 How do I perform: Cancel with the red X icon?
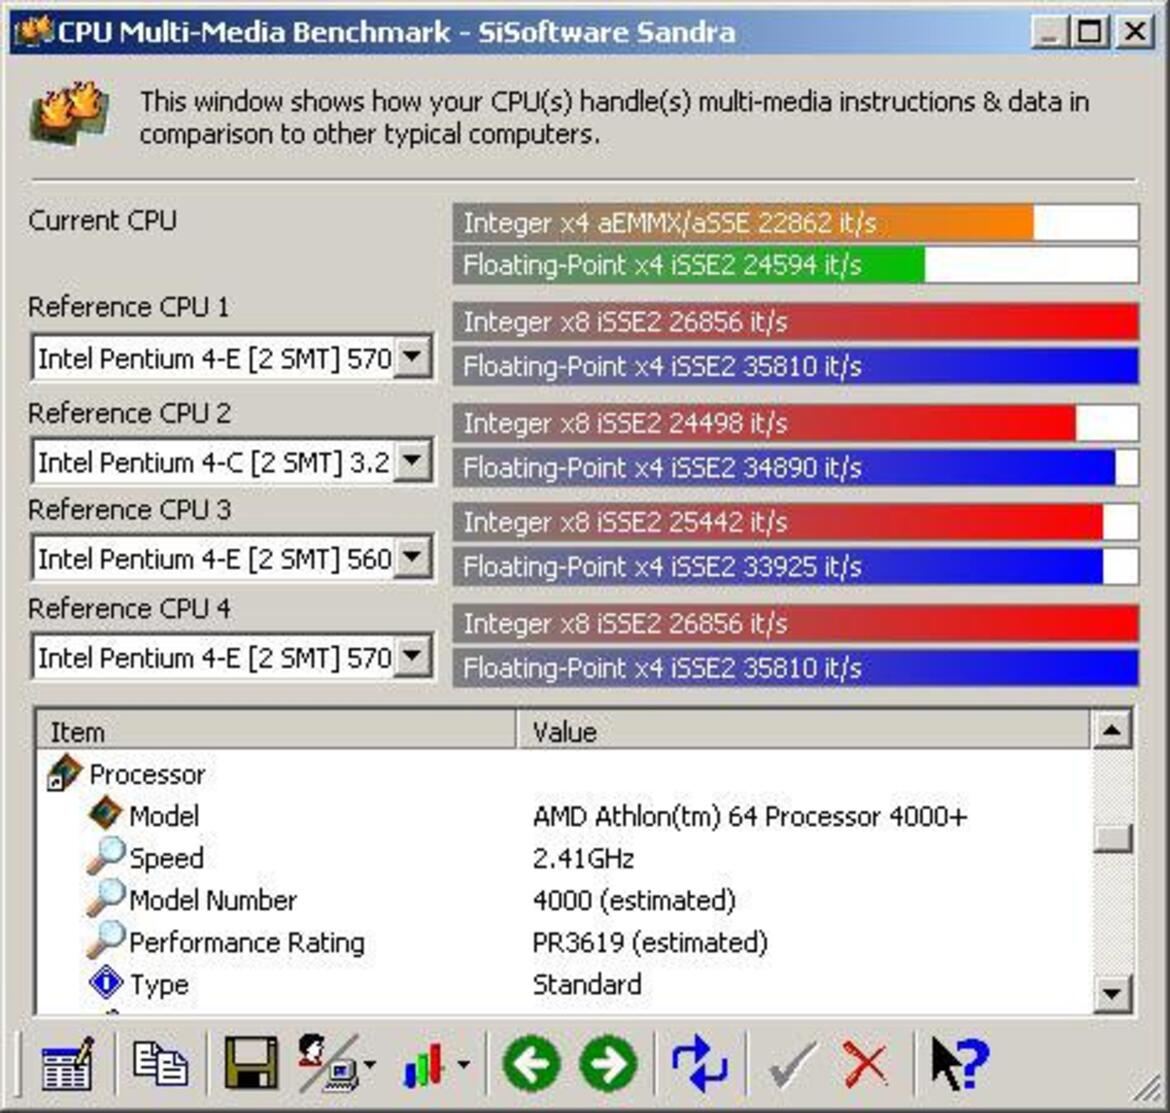866,1064
